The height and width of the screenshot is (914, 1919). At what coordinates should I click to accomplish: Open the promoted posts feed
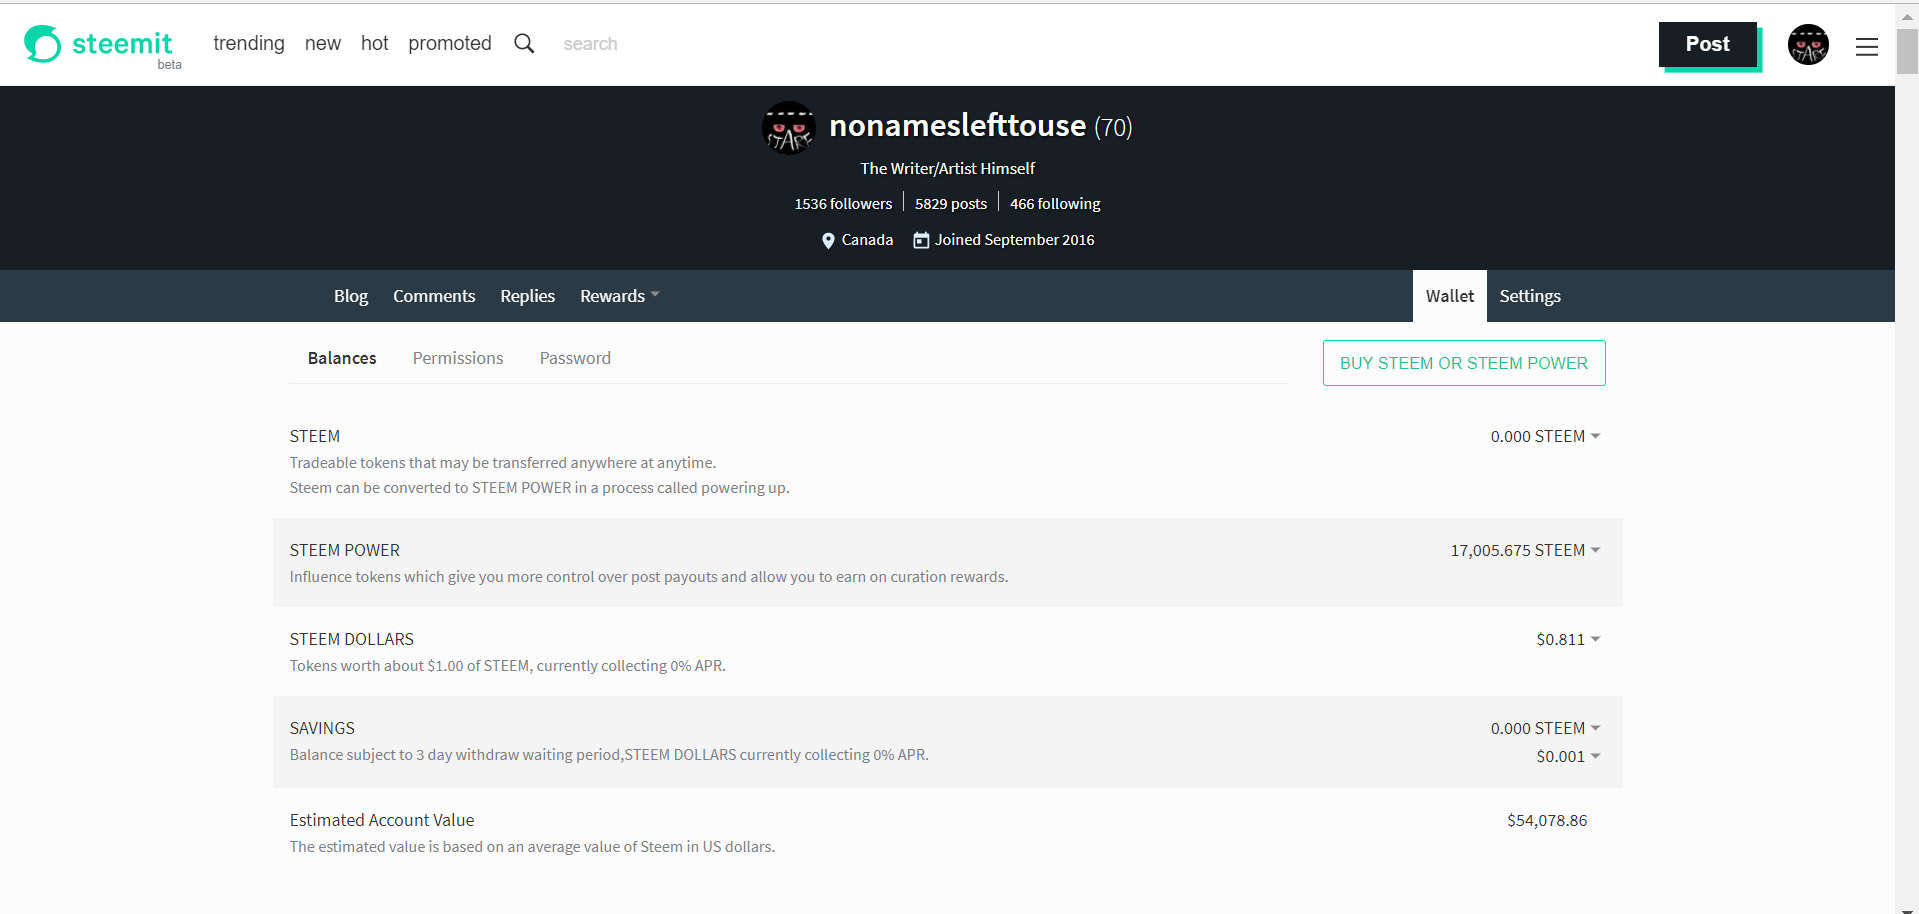point(450,43)
